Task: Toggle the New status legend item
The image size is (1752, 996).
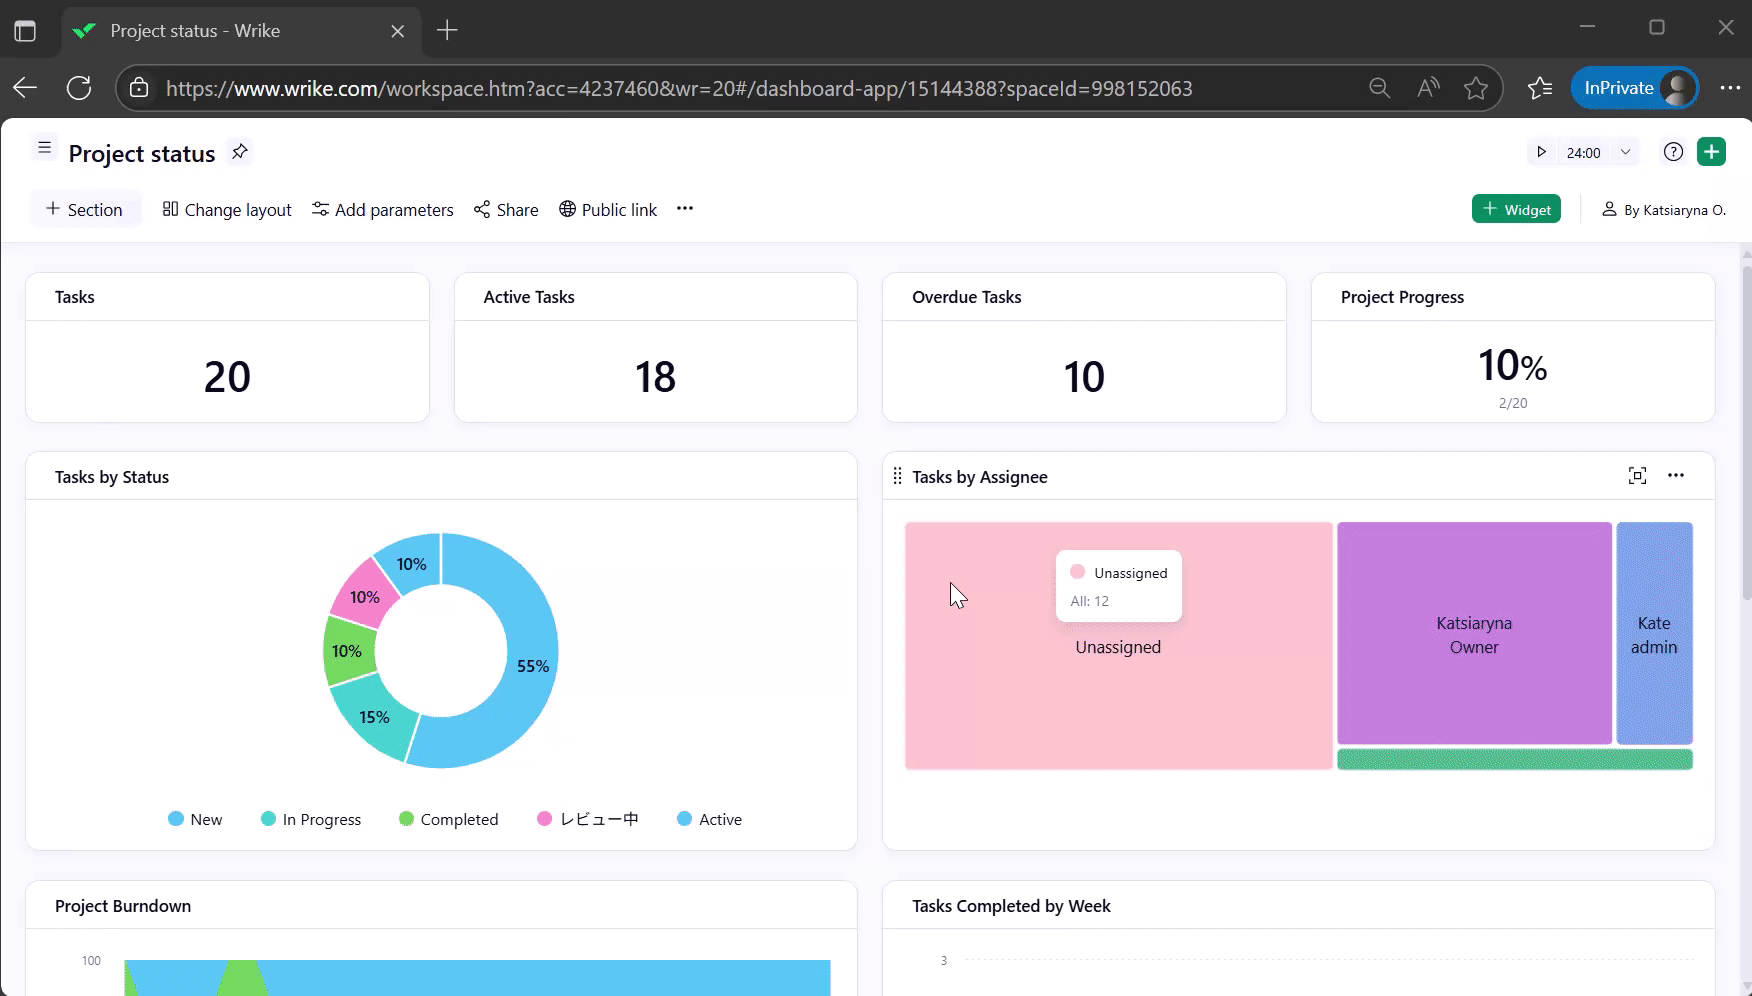Action: click(195, 819)
